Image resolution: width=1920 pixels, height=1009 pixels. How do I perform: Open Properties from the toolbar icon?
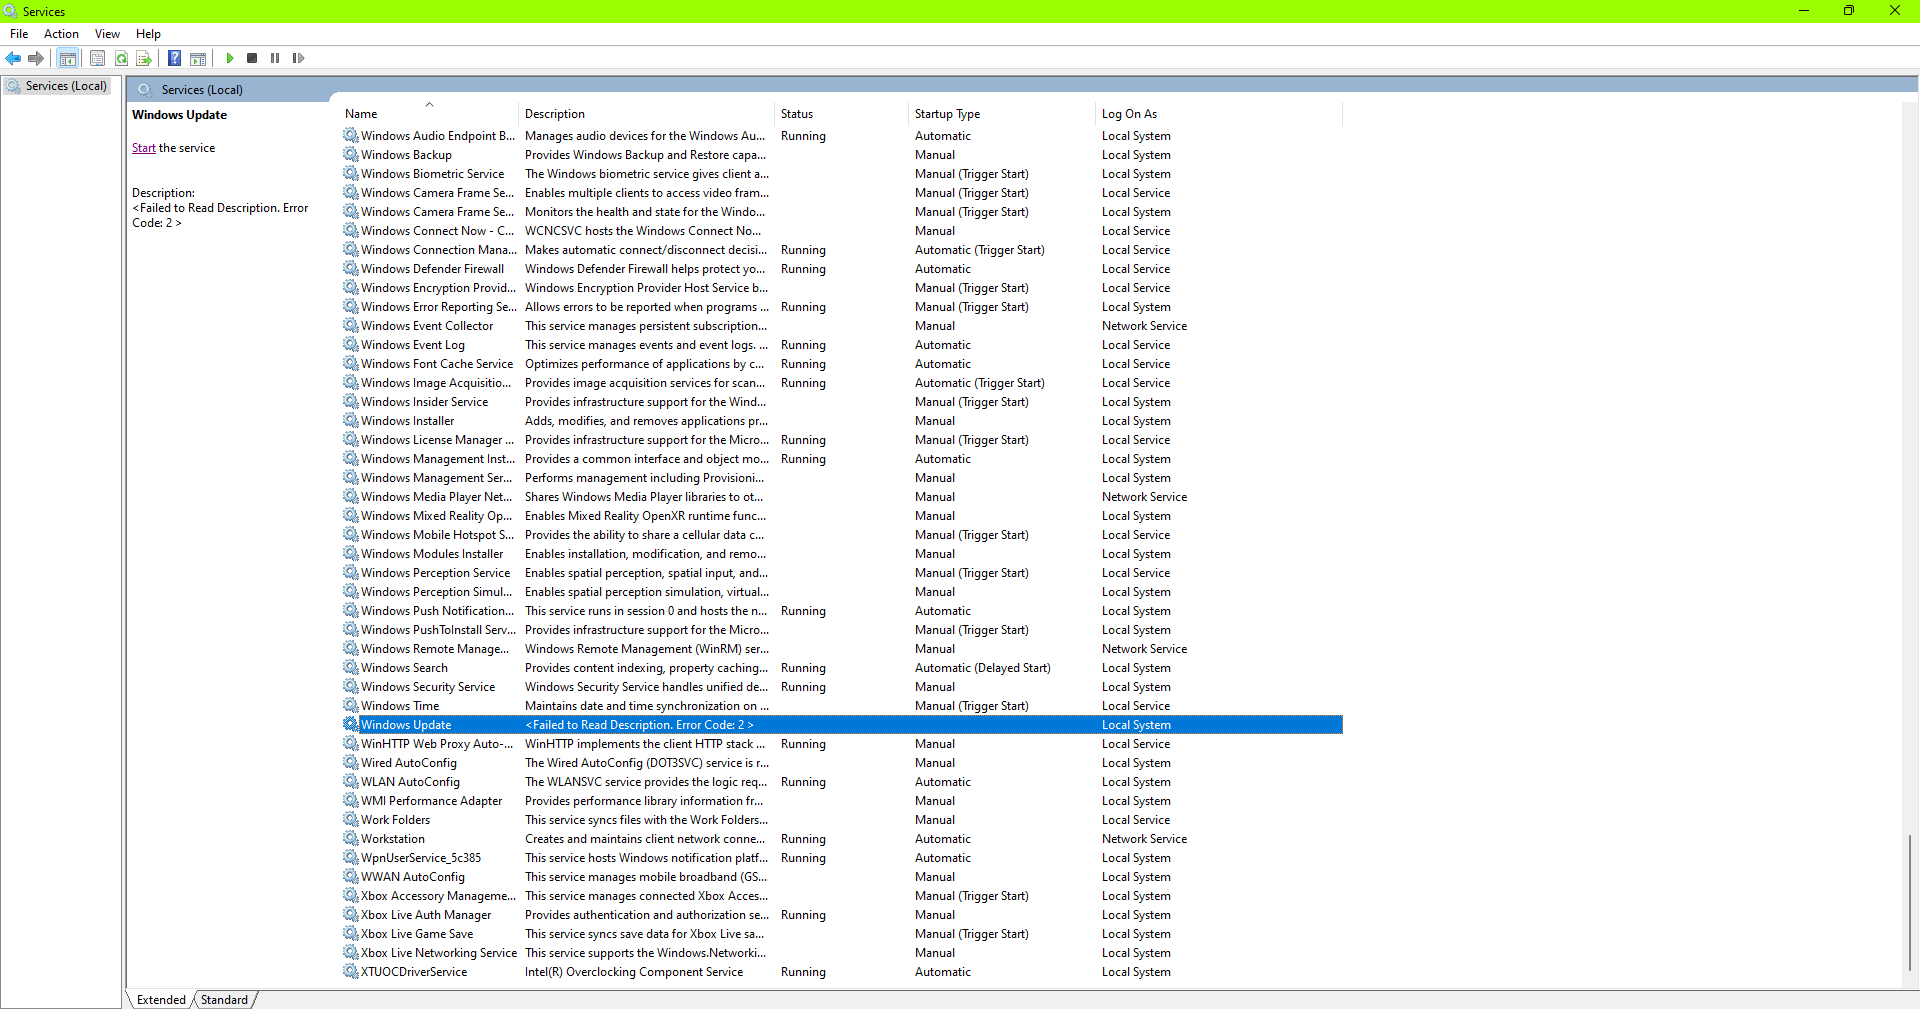coord(97,58)
